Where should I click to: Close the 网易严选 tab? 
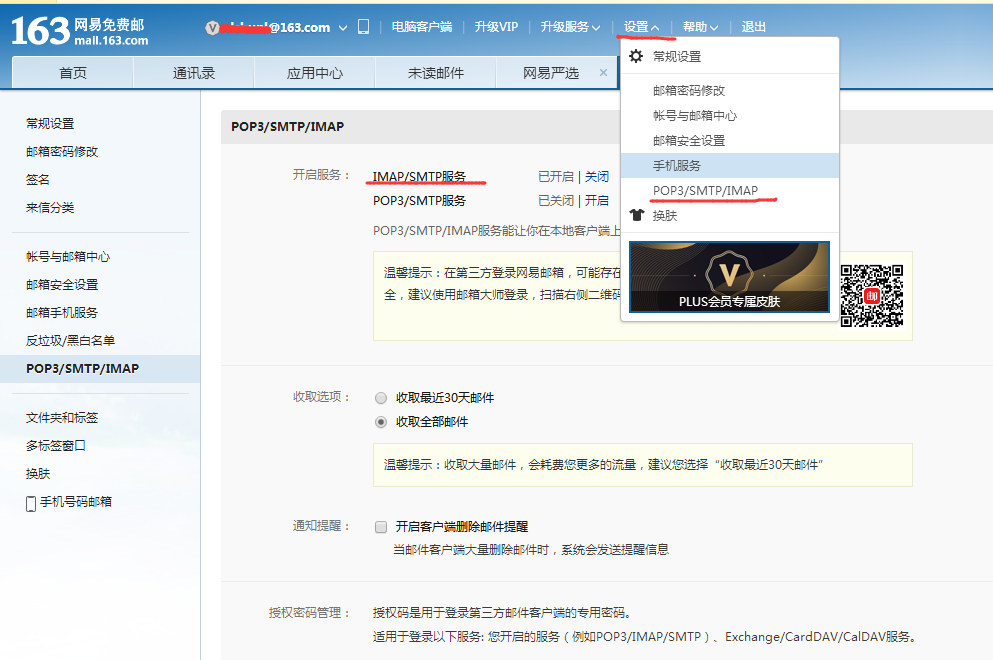[x=603, y=72]
